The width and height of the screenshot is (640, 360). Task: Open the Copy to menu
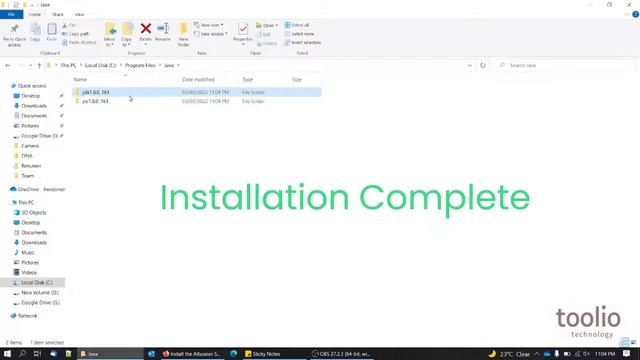127,35
